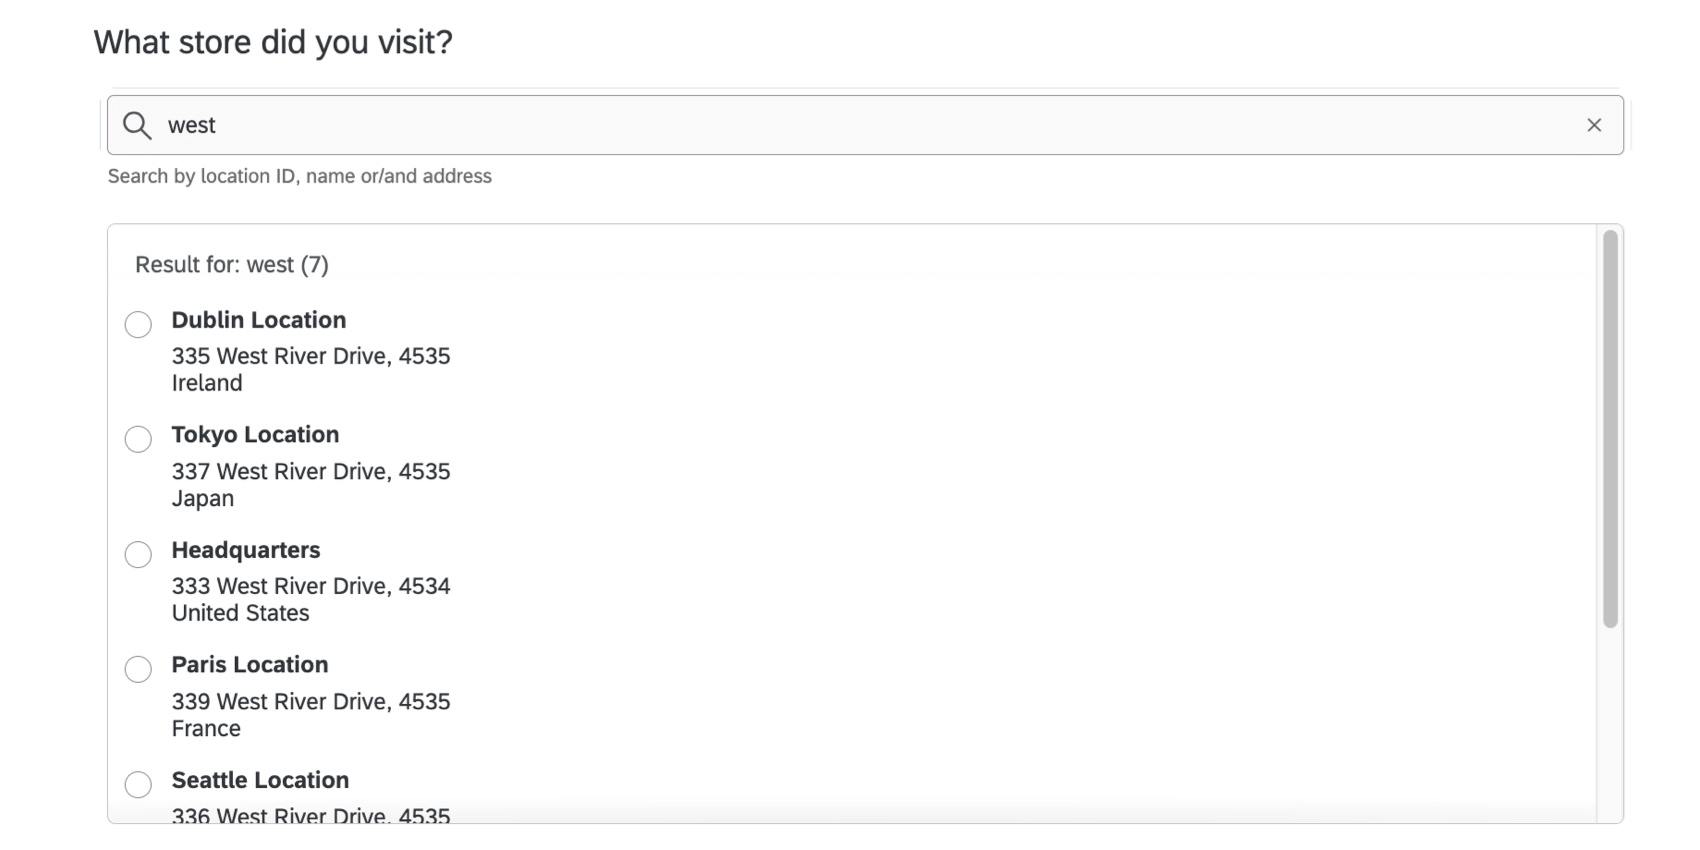
Task: Select the Paris Location option
Action: point(138,669)
